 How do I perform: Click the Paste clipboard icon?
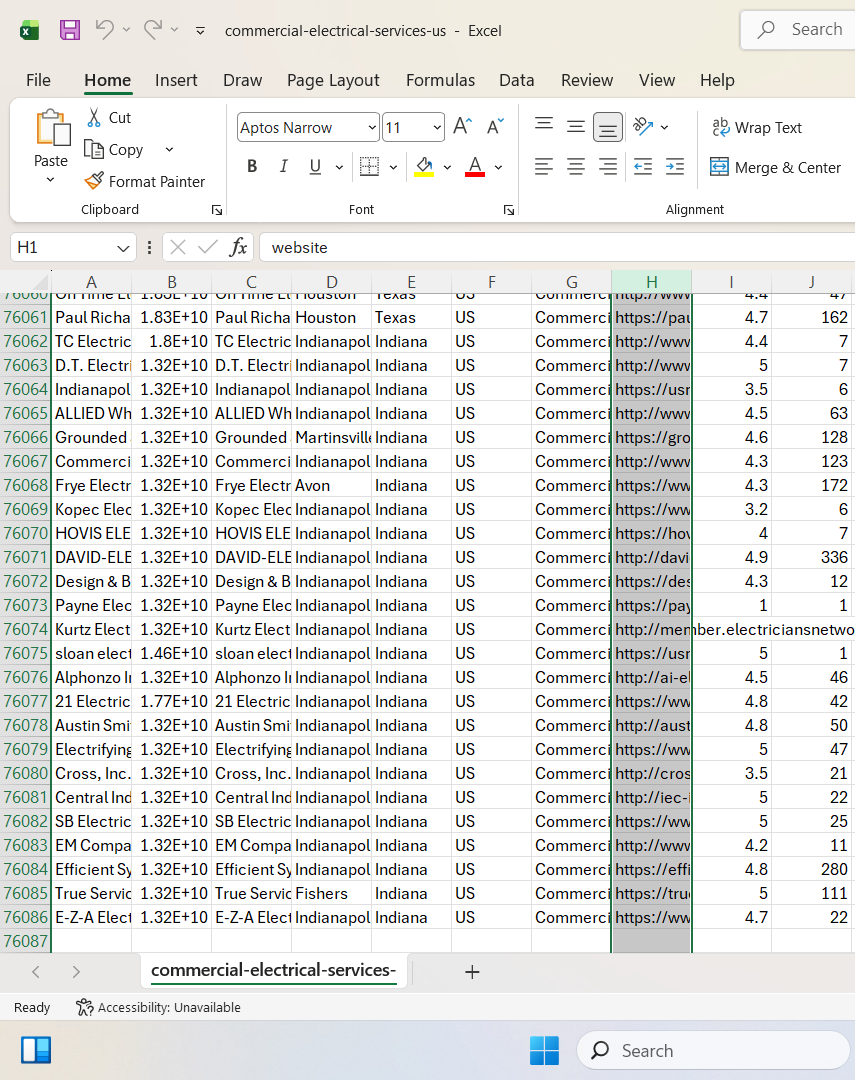point(52,128)
